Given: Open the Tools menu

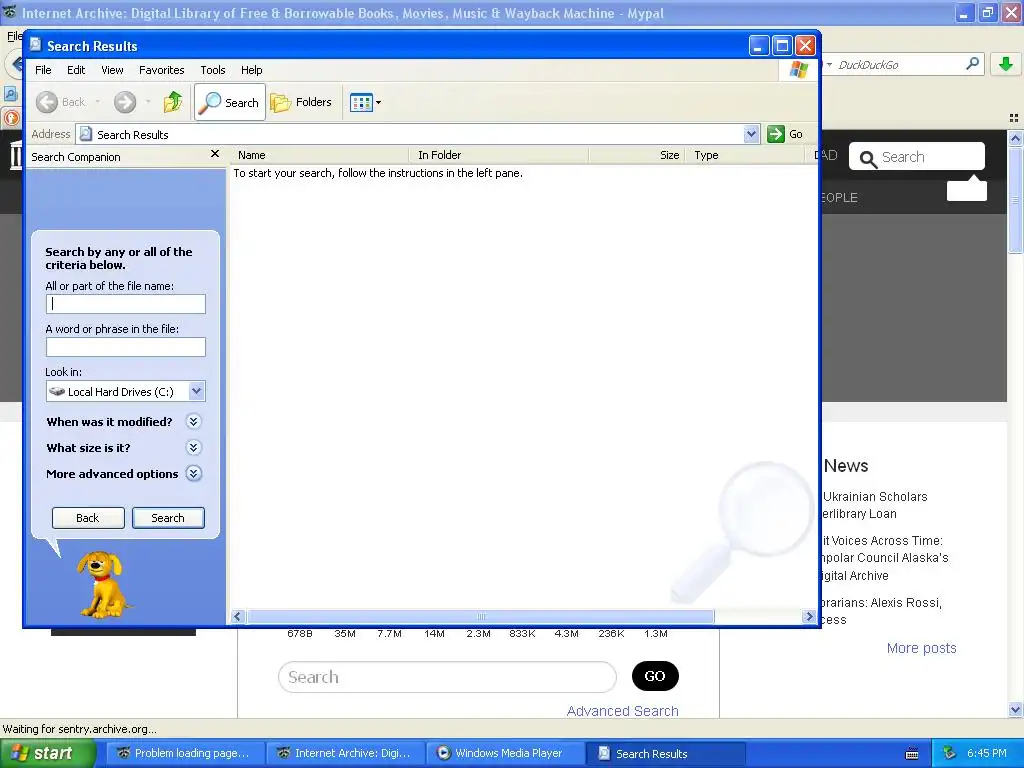Looking at the screenshot, I should click(x=213, y=70).
